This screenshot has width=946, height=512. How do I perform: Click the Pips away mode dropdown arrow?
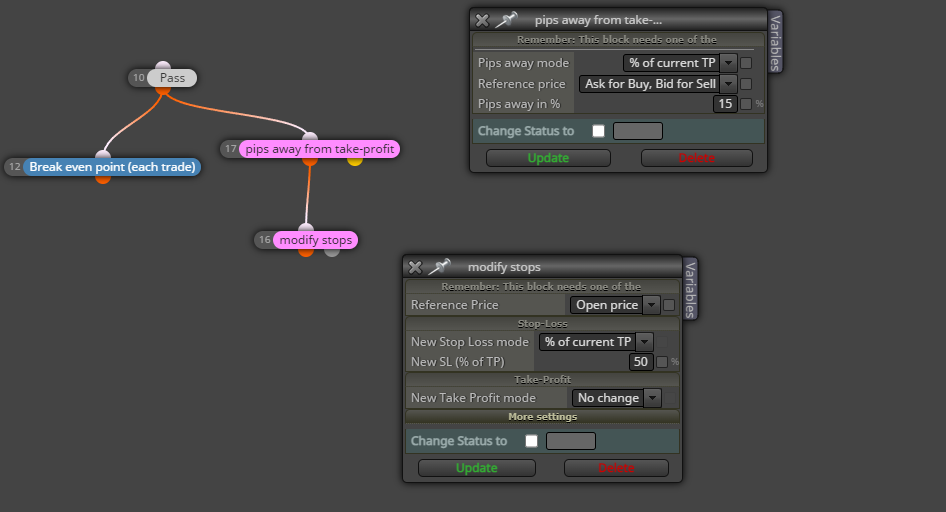point(729,63)
